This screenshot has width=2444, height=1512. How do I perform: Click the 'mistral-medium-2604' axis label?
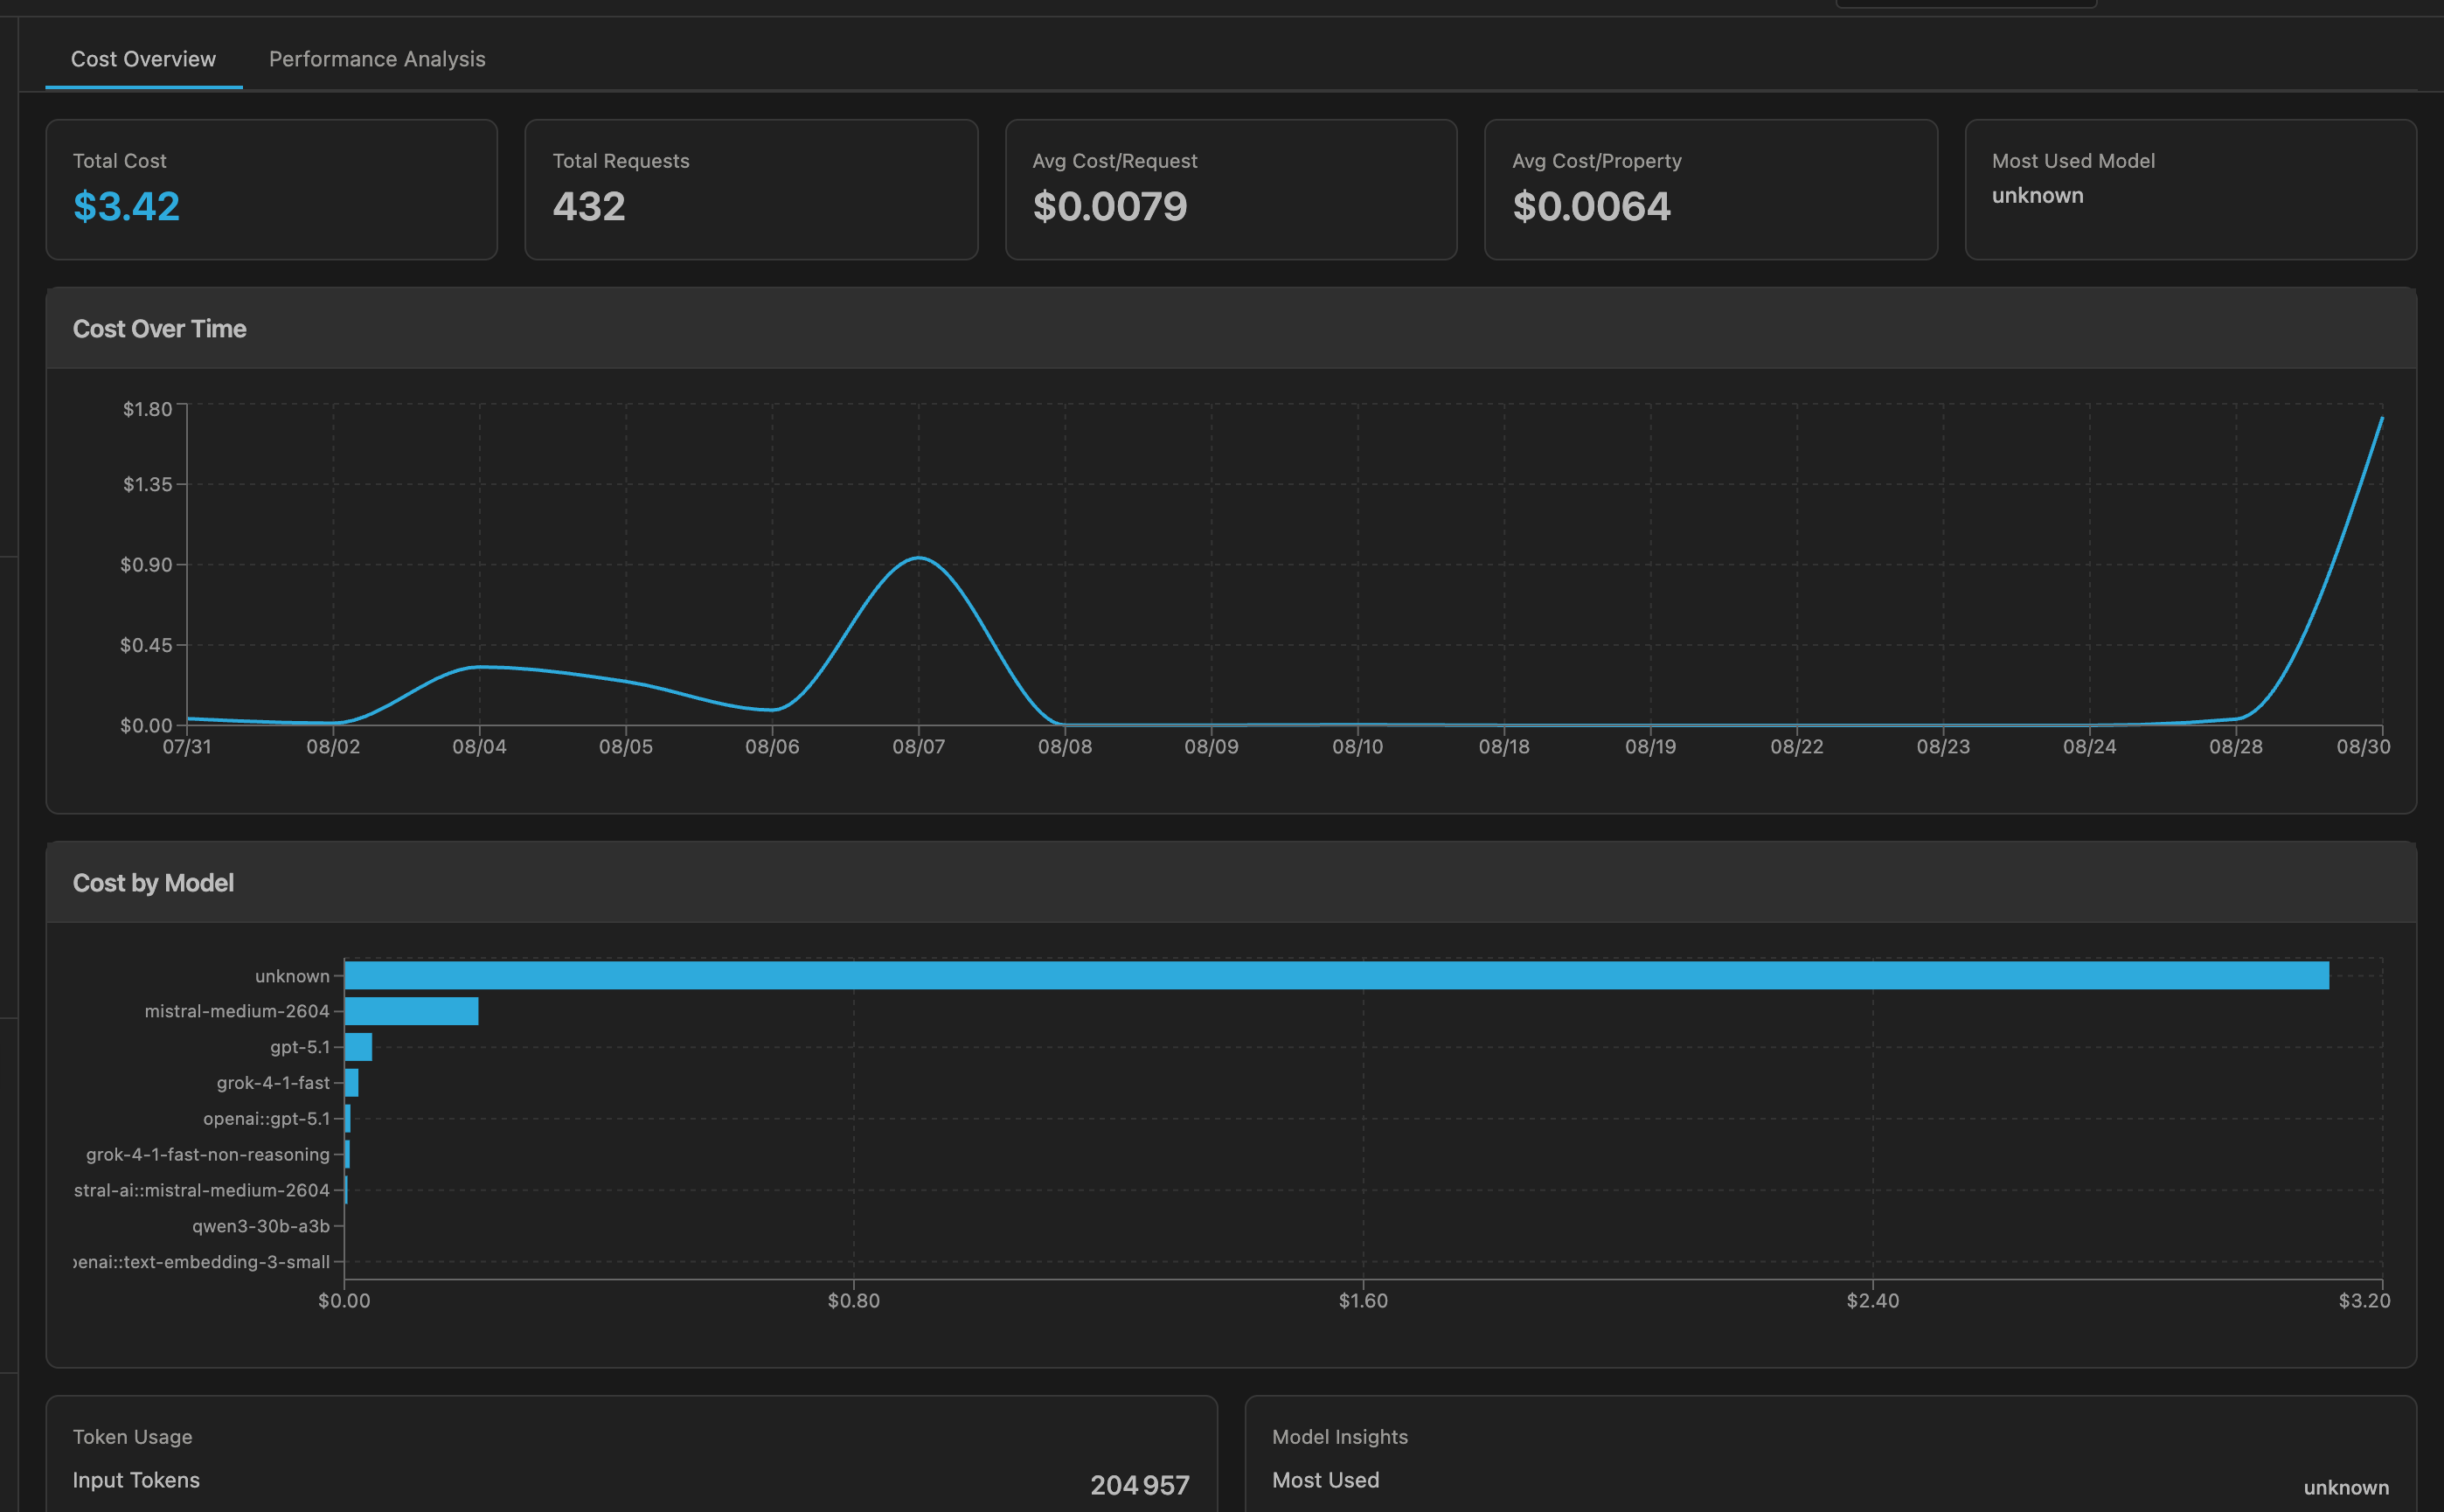(x=237, y=1011)
